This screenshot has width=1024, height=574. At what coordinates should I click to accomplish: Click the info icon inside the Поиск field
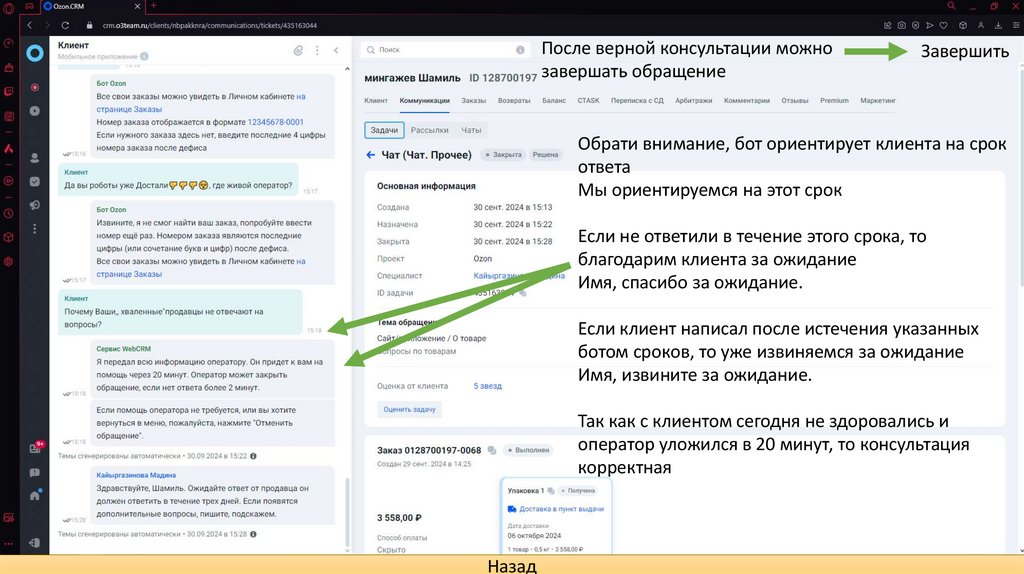[520, 50]
